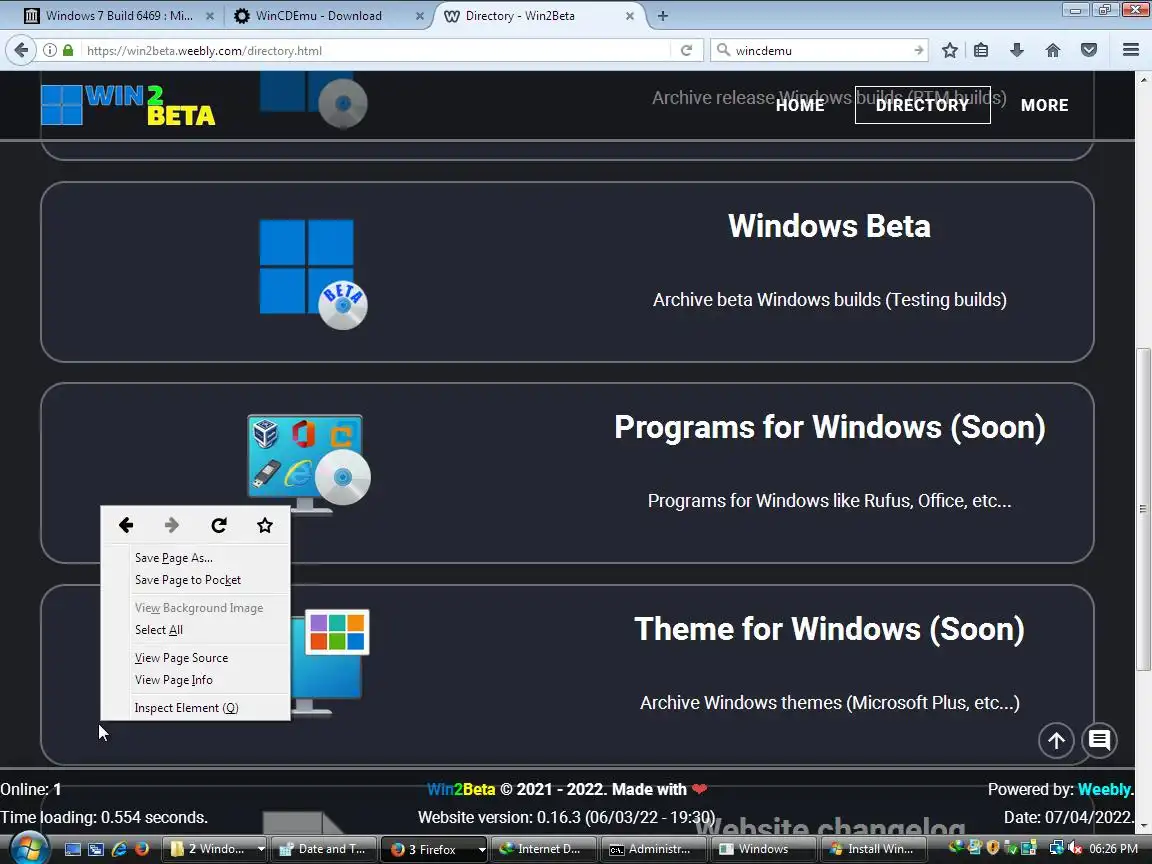Launch Internet Explorer from quick launch
This screenshot has width=1152, height=864.
coord(118,849)
